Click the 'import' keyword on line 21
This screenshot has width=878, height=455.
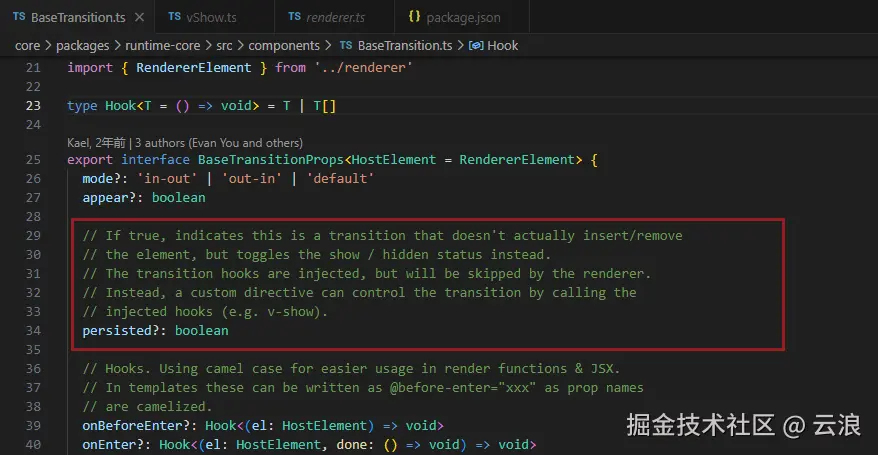point(90,68)
